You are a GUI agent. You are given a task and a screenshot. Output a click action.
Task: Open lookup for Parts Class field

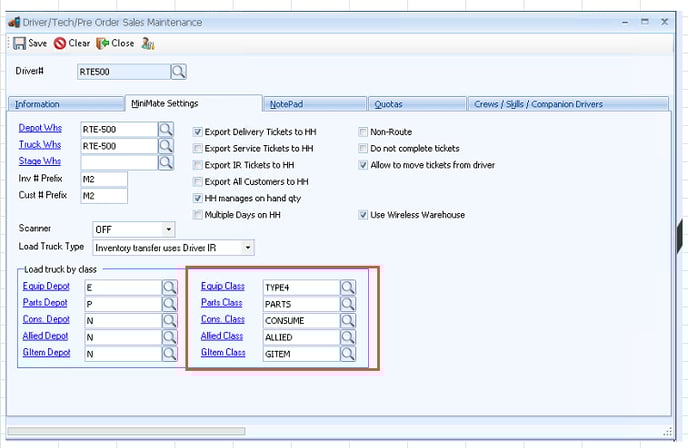pos(348,304)
